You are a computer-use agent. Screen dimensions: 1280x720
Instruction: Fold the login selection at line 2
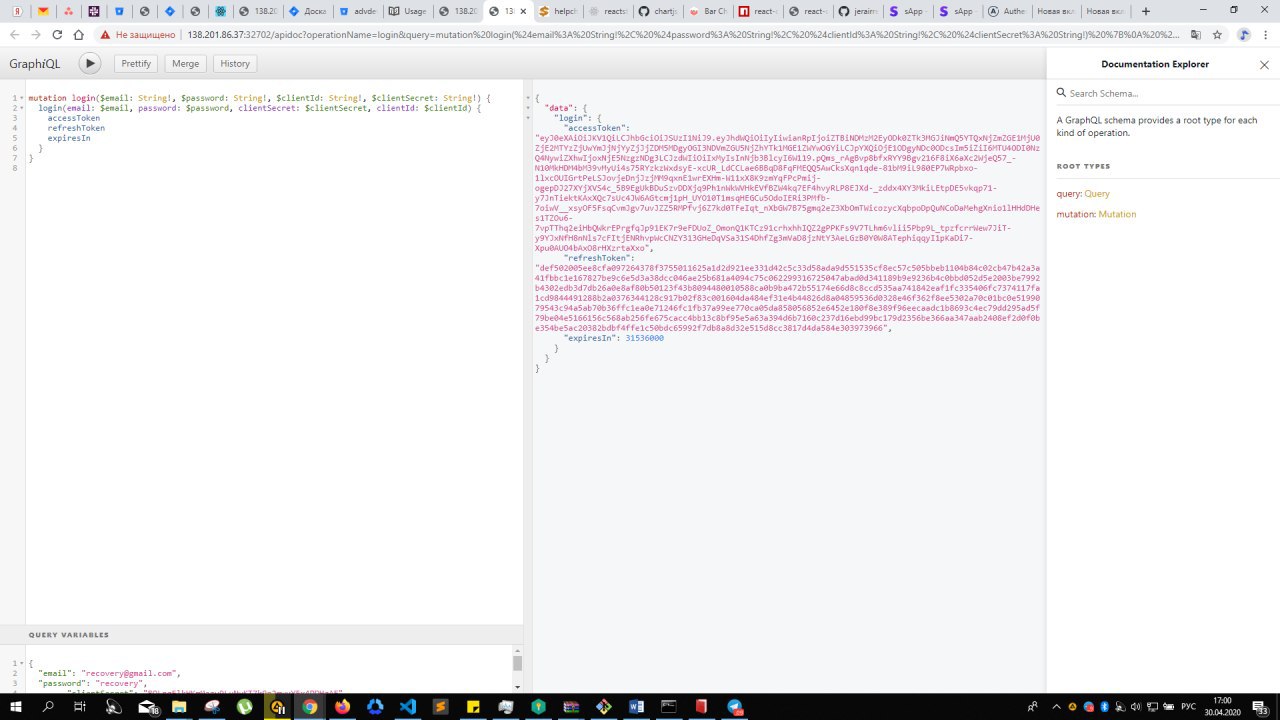pyautogui.click(x=22, y=108)
